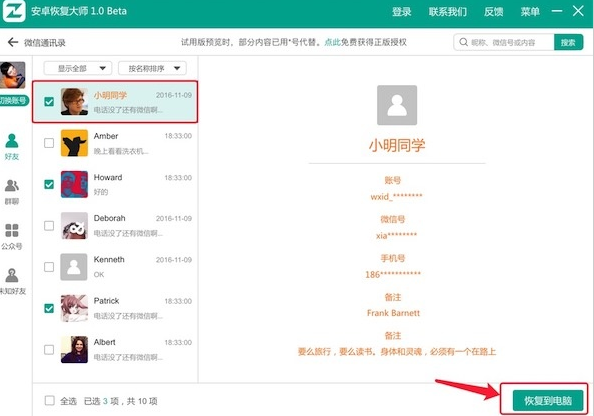The height and width of the screenshot is (416, 594).
Task: Open the 好友 friends sidebar icon
Action: pyautogui.click(x=12, y=147)
